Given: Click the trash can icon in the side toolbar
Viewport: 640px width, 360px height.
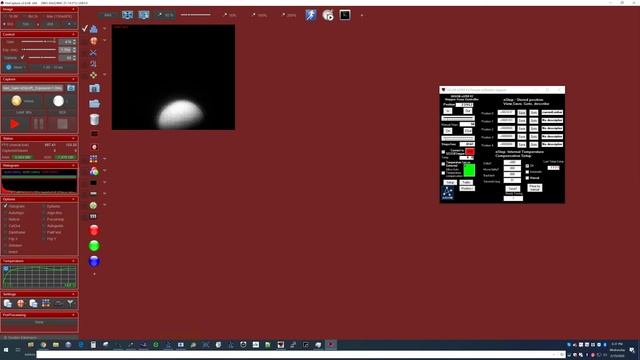Looking at the screenshot, I should click(x=94, y=120).
